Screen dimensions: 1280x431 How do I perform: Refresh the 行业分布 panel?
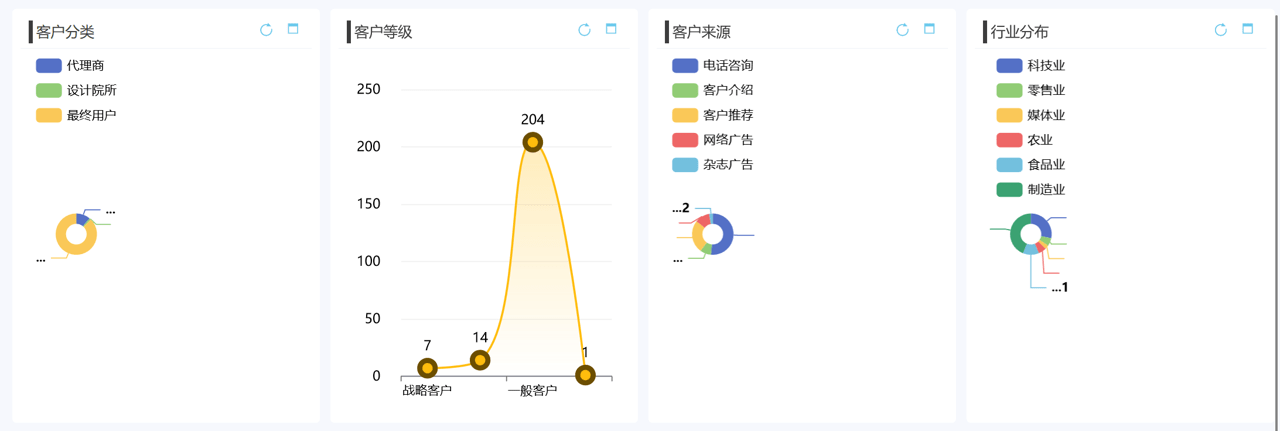pyautogui.click(x=1220, y=30)
